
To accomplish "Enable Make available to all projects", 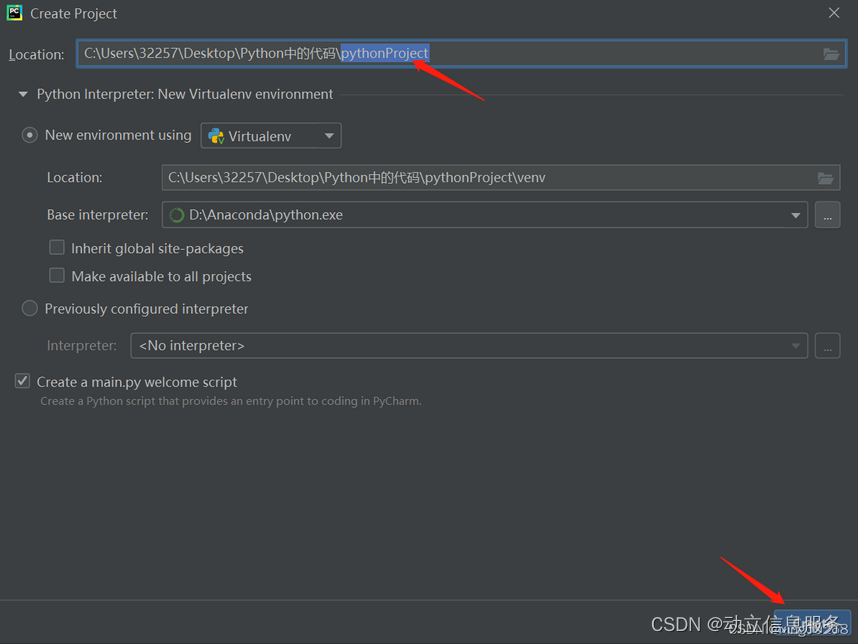I will coord(57,276).
